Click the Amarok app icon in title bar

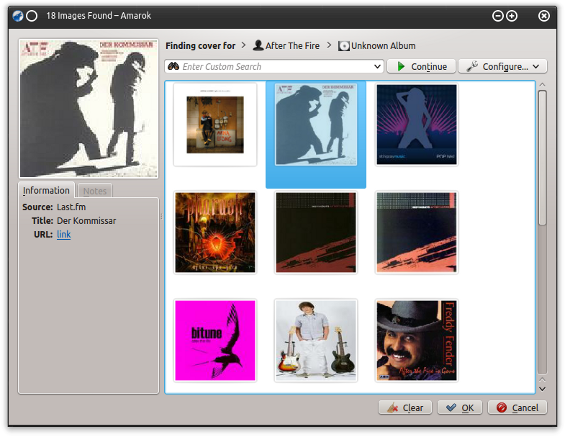tap(18, 16)
